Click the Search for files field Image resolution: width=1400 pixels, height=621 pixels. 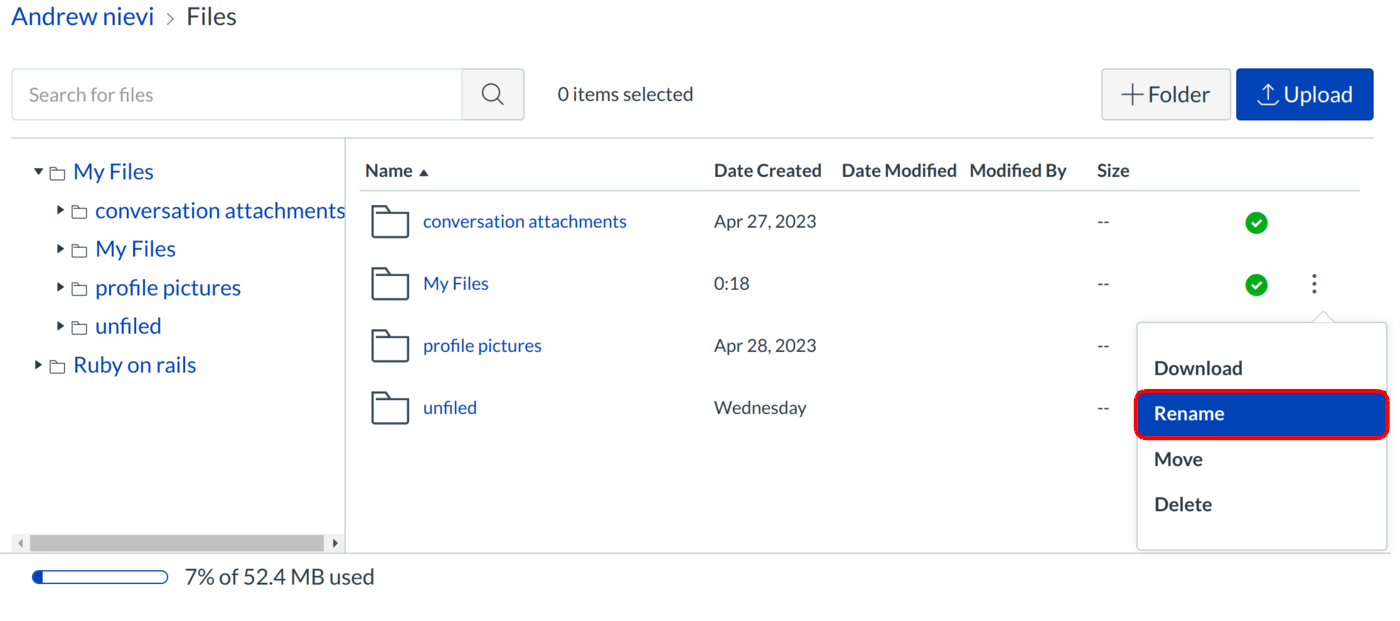[x=237, y=95]
